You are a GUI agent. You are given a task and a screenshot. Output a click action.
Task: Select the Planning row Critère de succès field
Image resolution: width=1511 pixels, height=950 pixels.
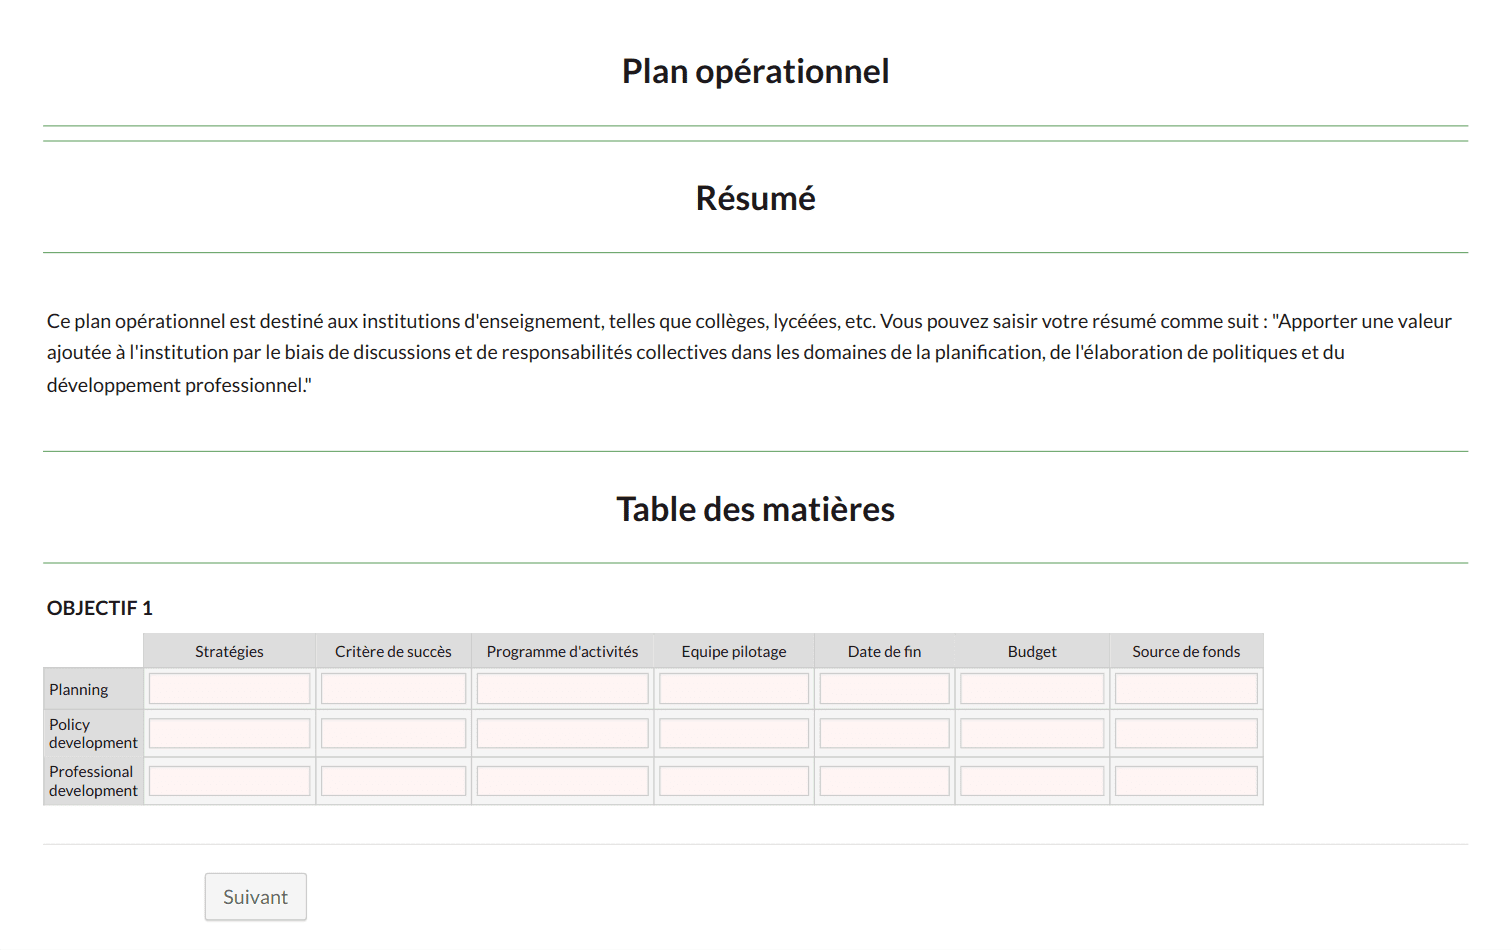393,689
